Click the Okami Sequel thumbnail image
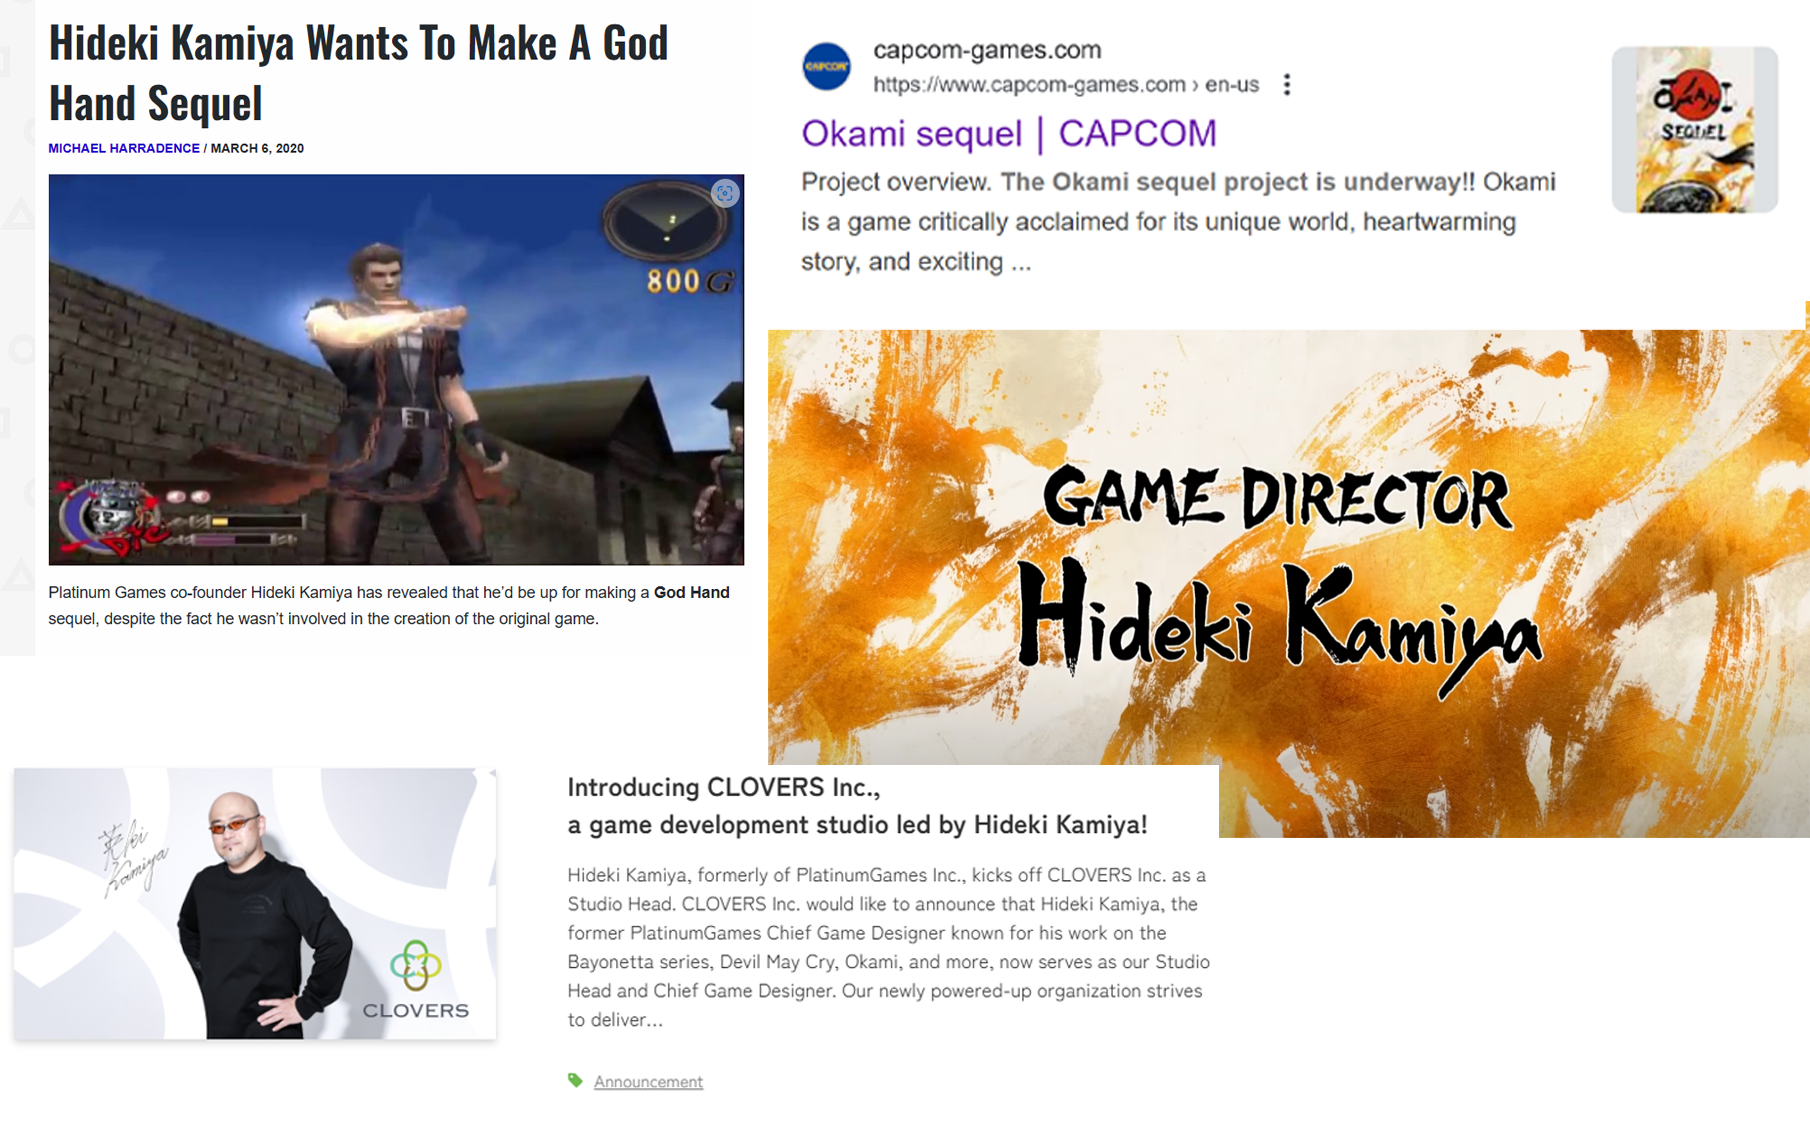Screen dimensions: 1810x1139 (x=1695, y=130)
